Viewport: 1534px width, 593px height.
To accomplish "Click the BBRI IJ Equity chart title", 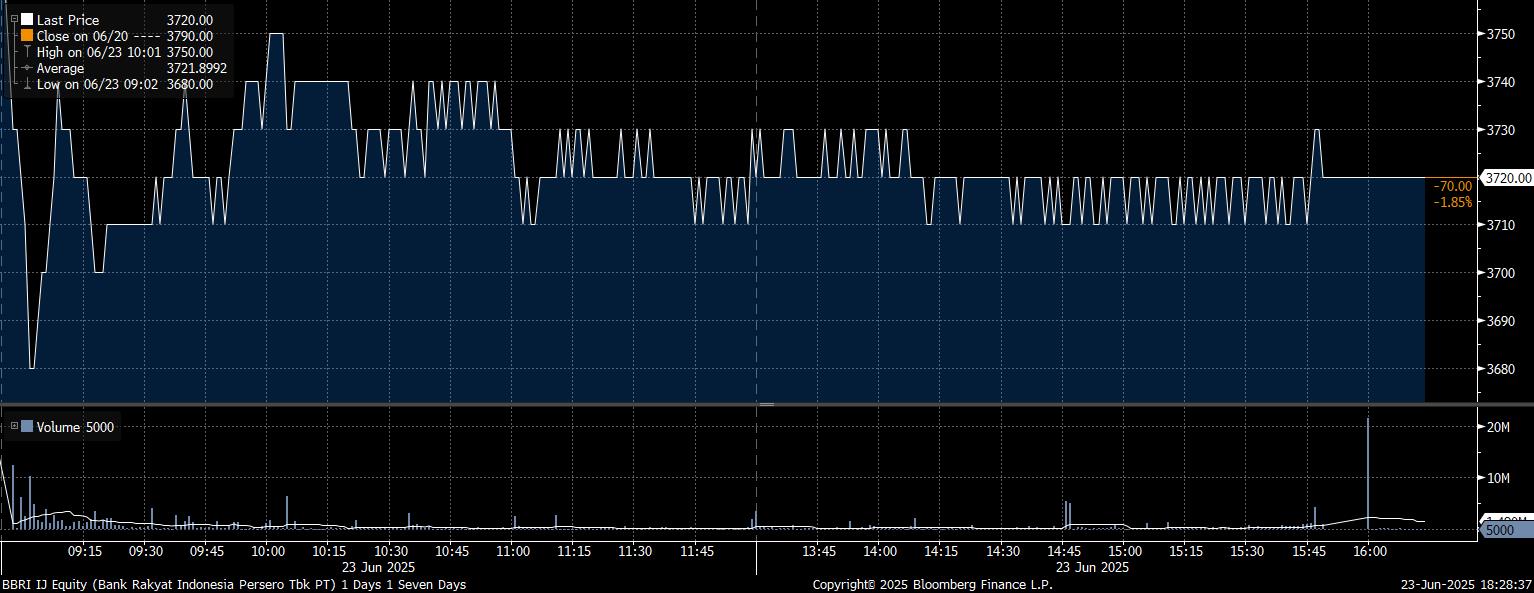I will click(234, 584).
